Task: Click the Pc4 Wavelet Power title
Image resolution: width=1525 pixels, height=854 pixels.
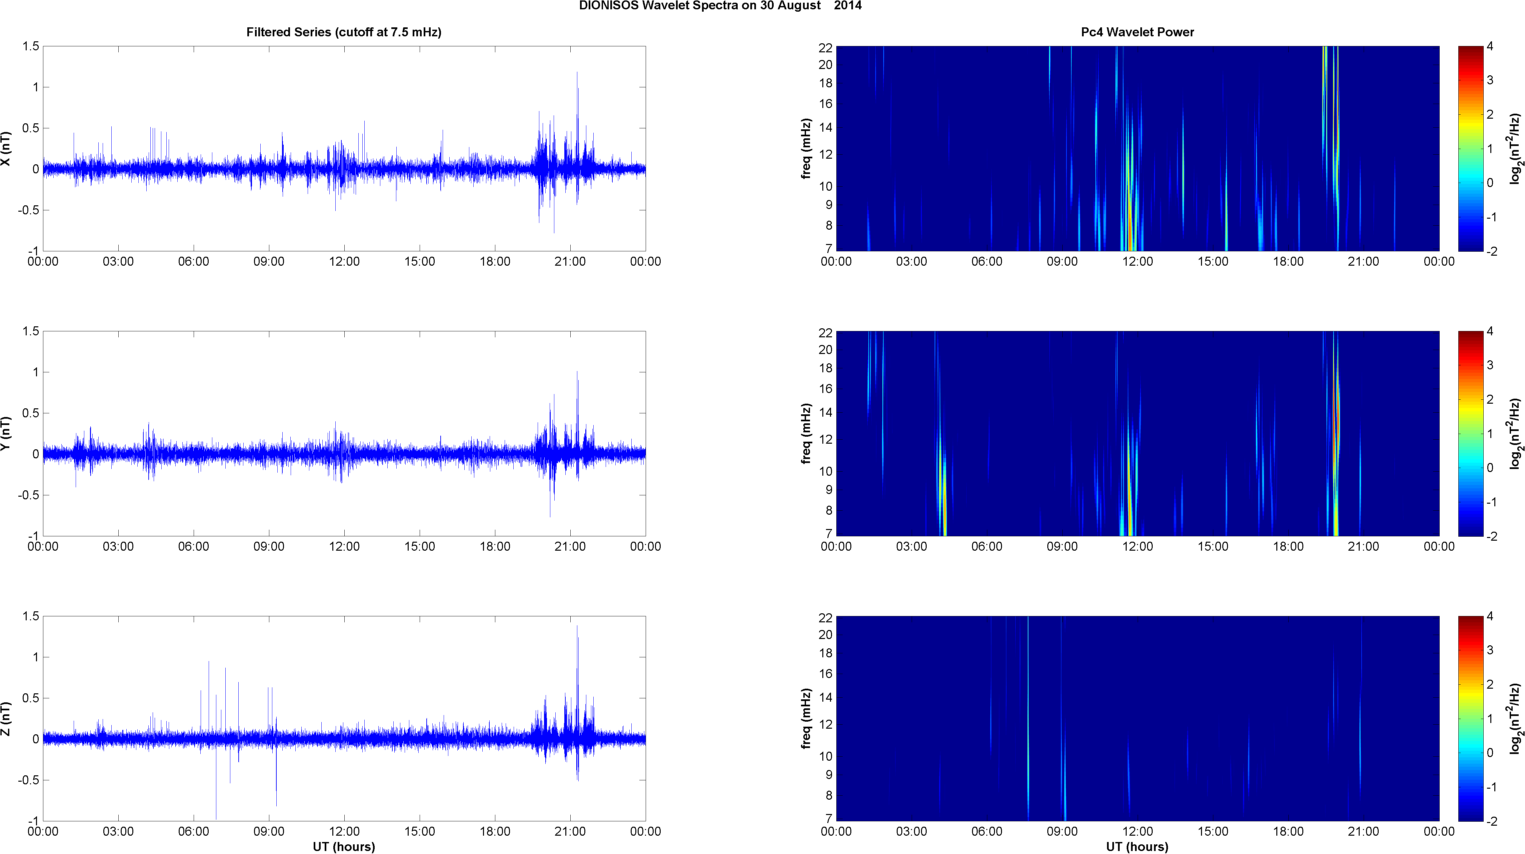Action: [1137, 32]
